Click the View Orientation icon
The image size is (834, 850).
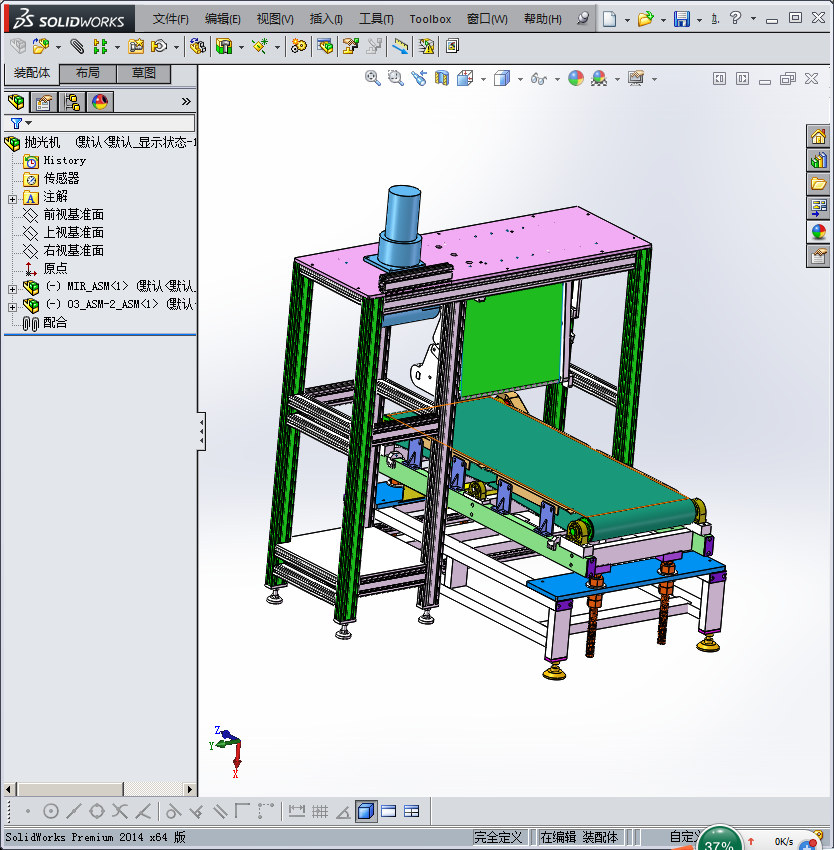coord(465,79)
